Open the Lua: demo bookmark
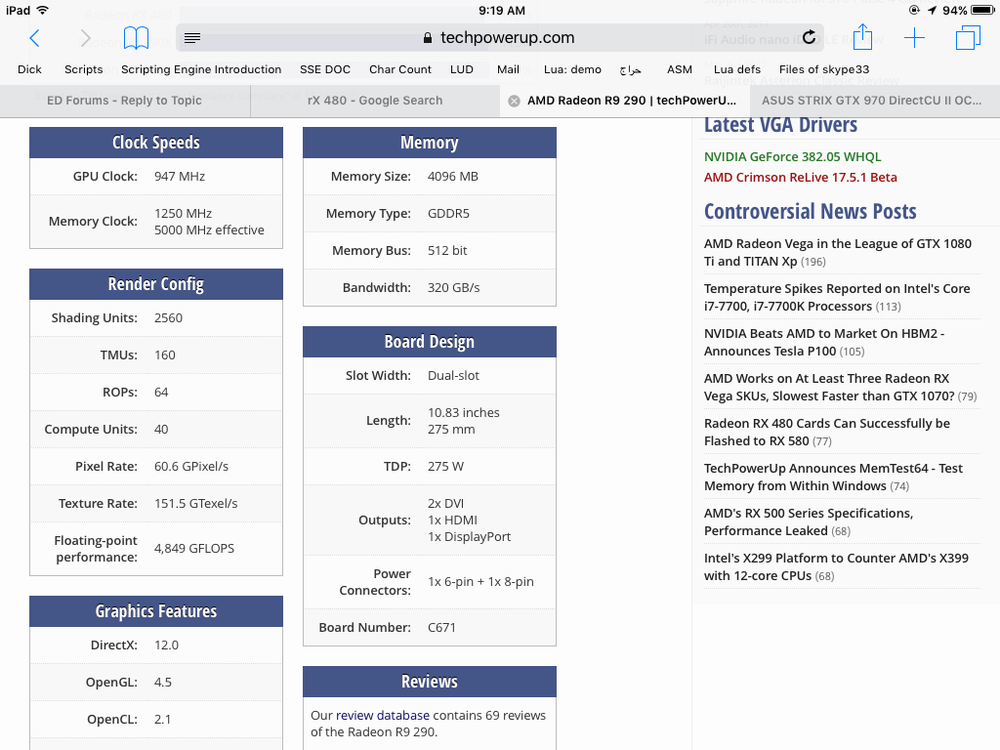Screen dimensions: 1000x750 point(573,69)
